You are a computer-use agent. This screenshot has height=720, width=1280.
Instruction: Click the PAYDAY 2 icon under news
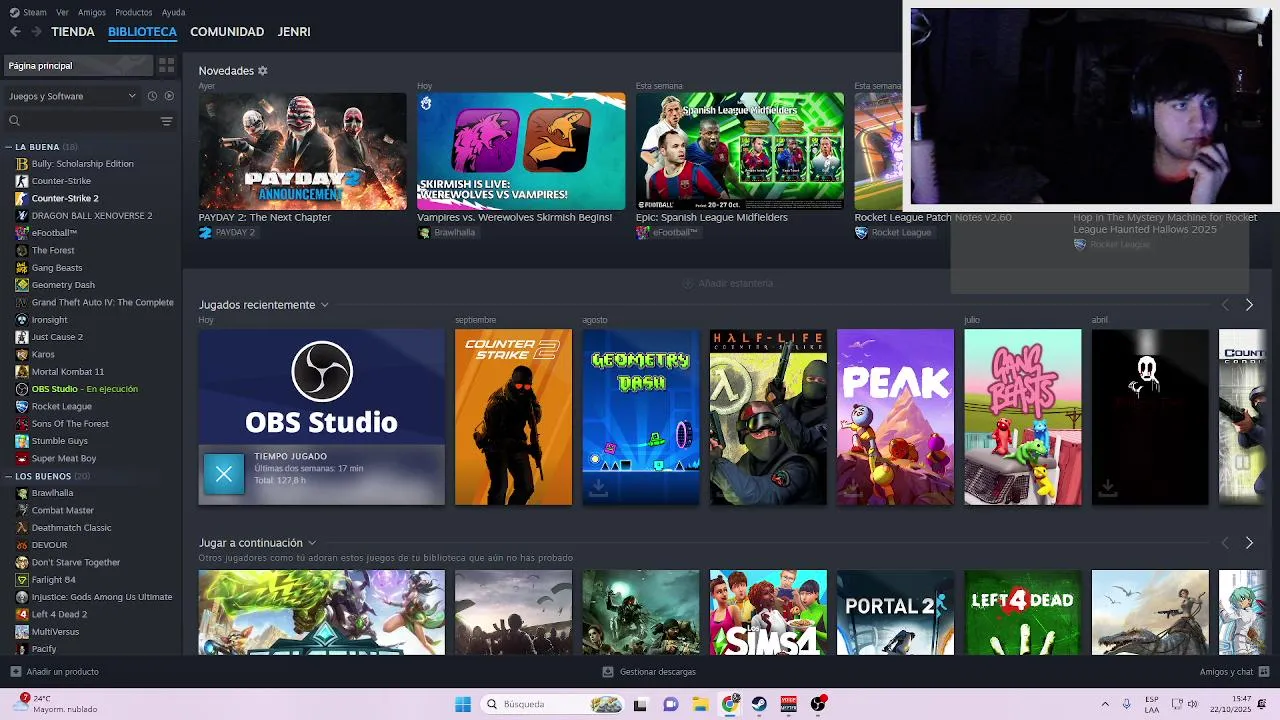coord(205,233)
